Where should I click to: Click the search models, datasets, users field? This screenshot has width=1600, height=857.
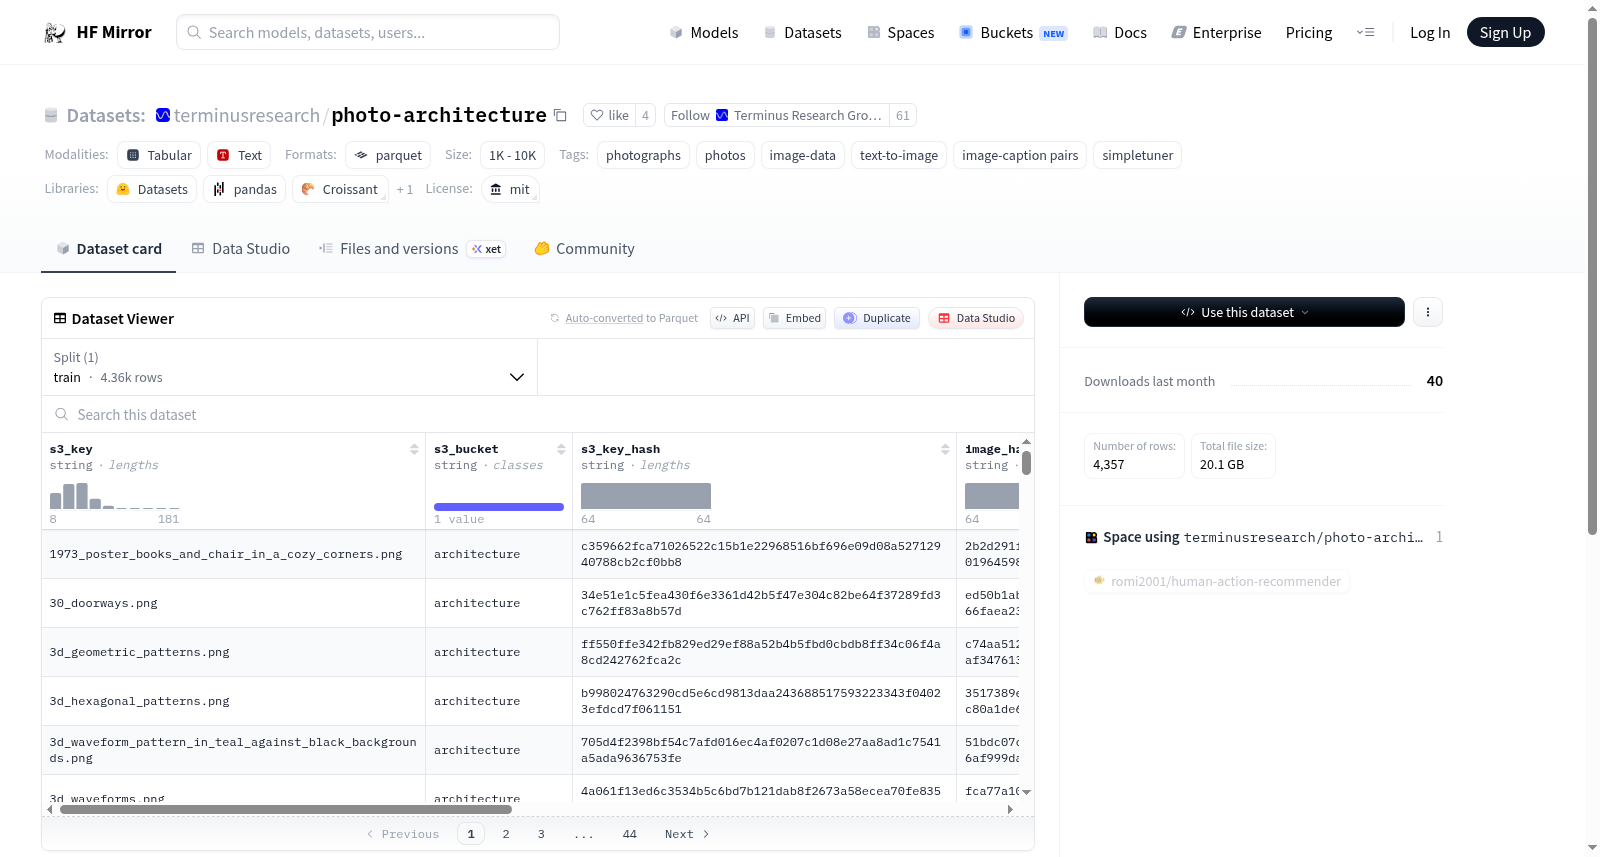pyautogui.click(x=368, y=32)
